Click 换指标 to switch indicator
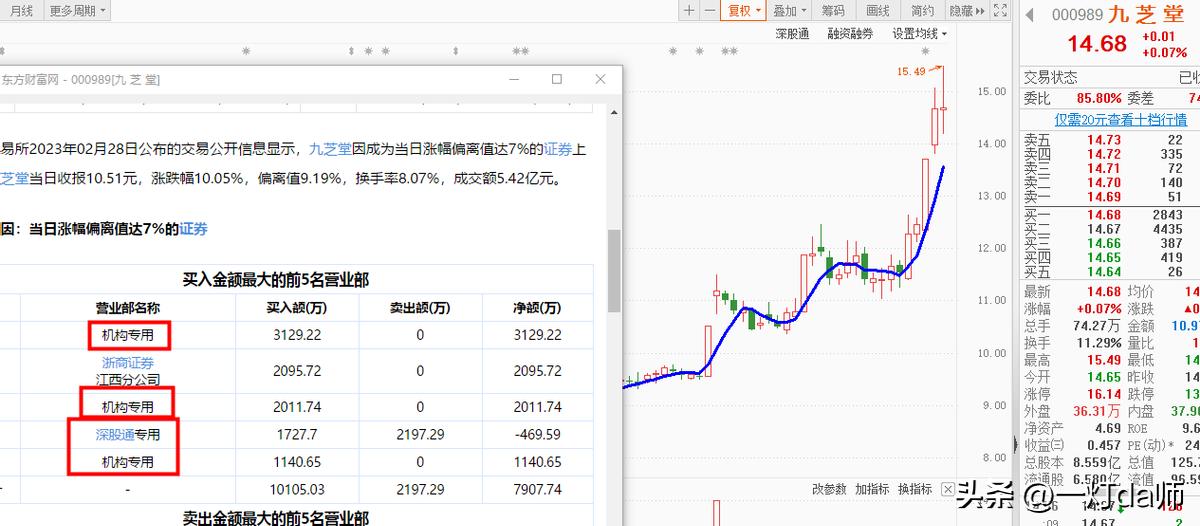 coord(915,489)
